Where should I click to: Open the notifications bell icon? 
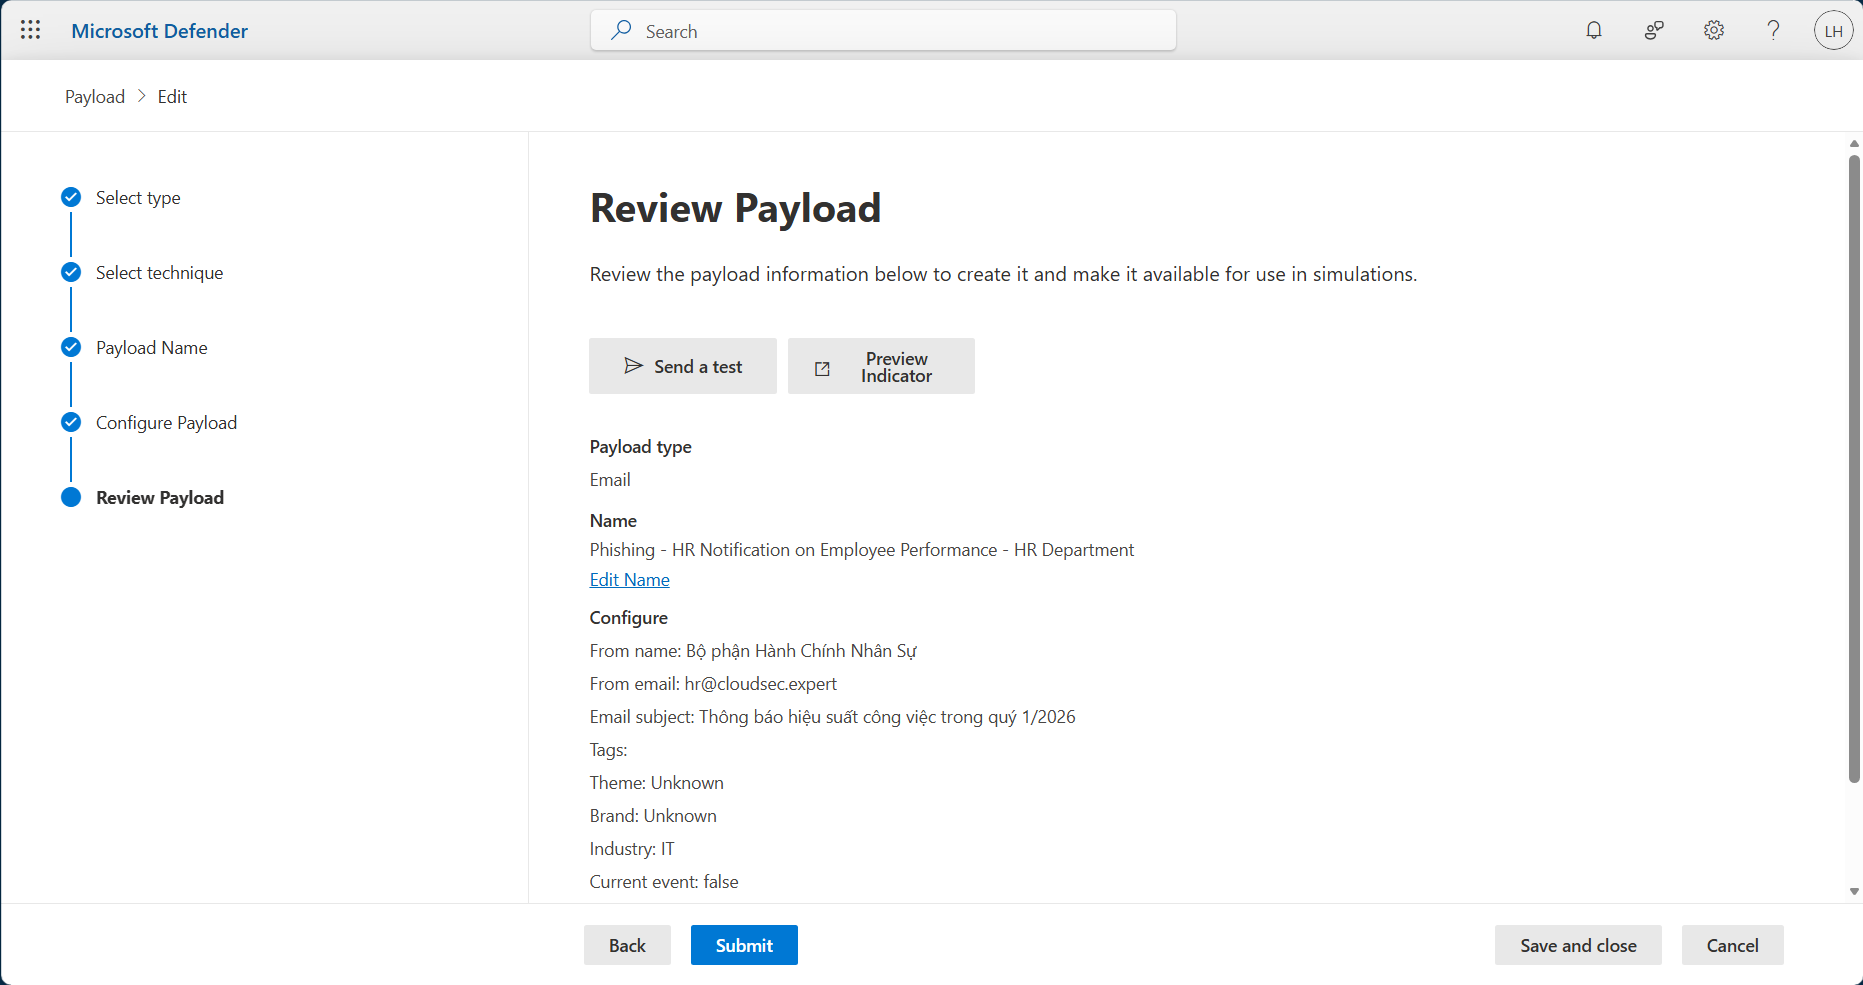[x=1594, y=30]
